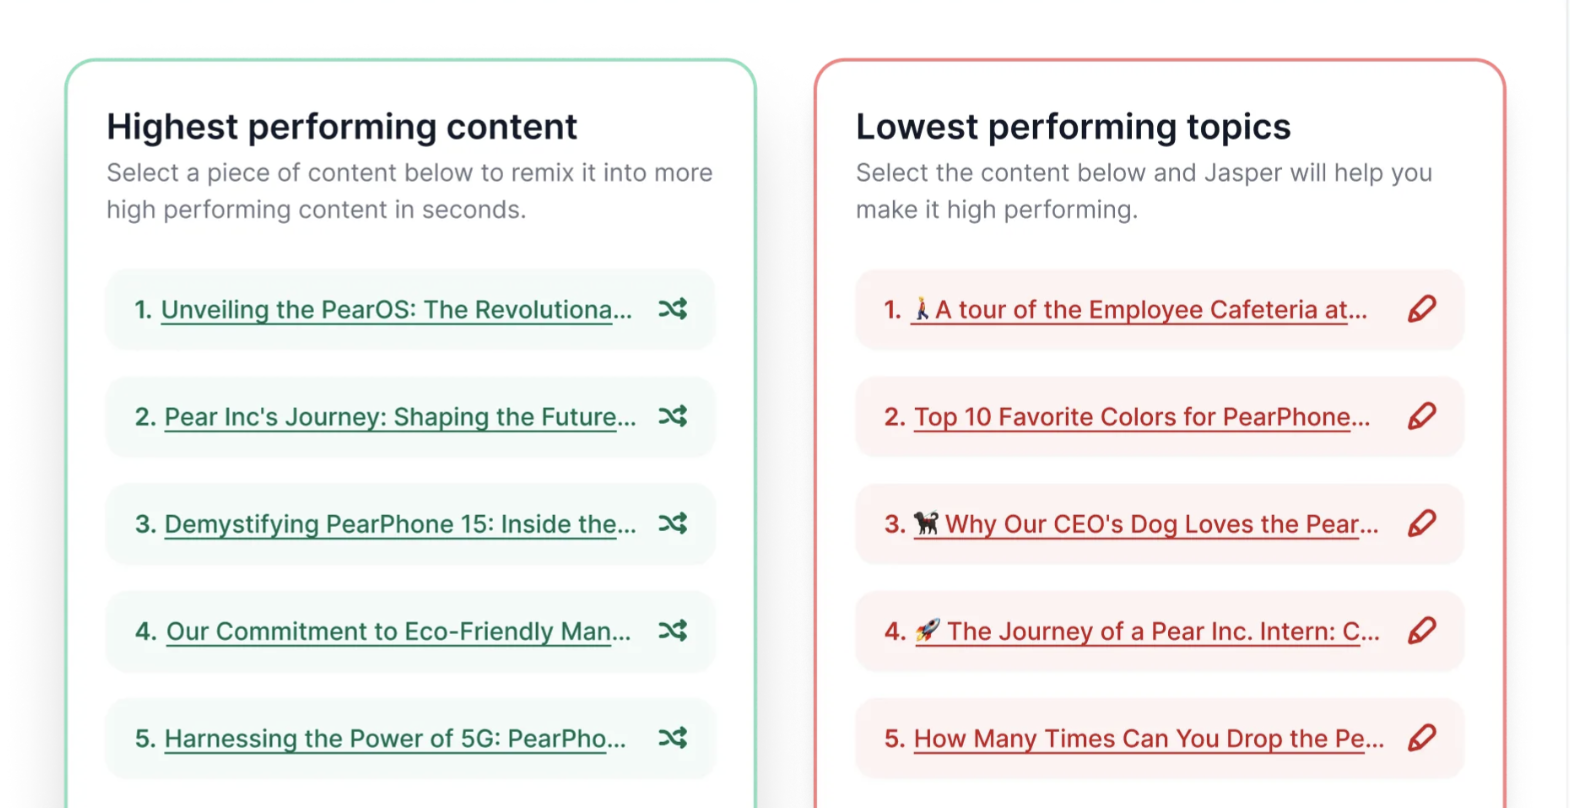Edit the Top 10 Favorite Colors topic
This screenshot has width=1570, height=808.
pos(1421,416)
